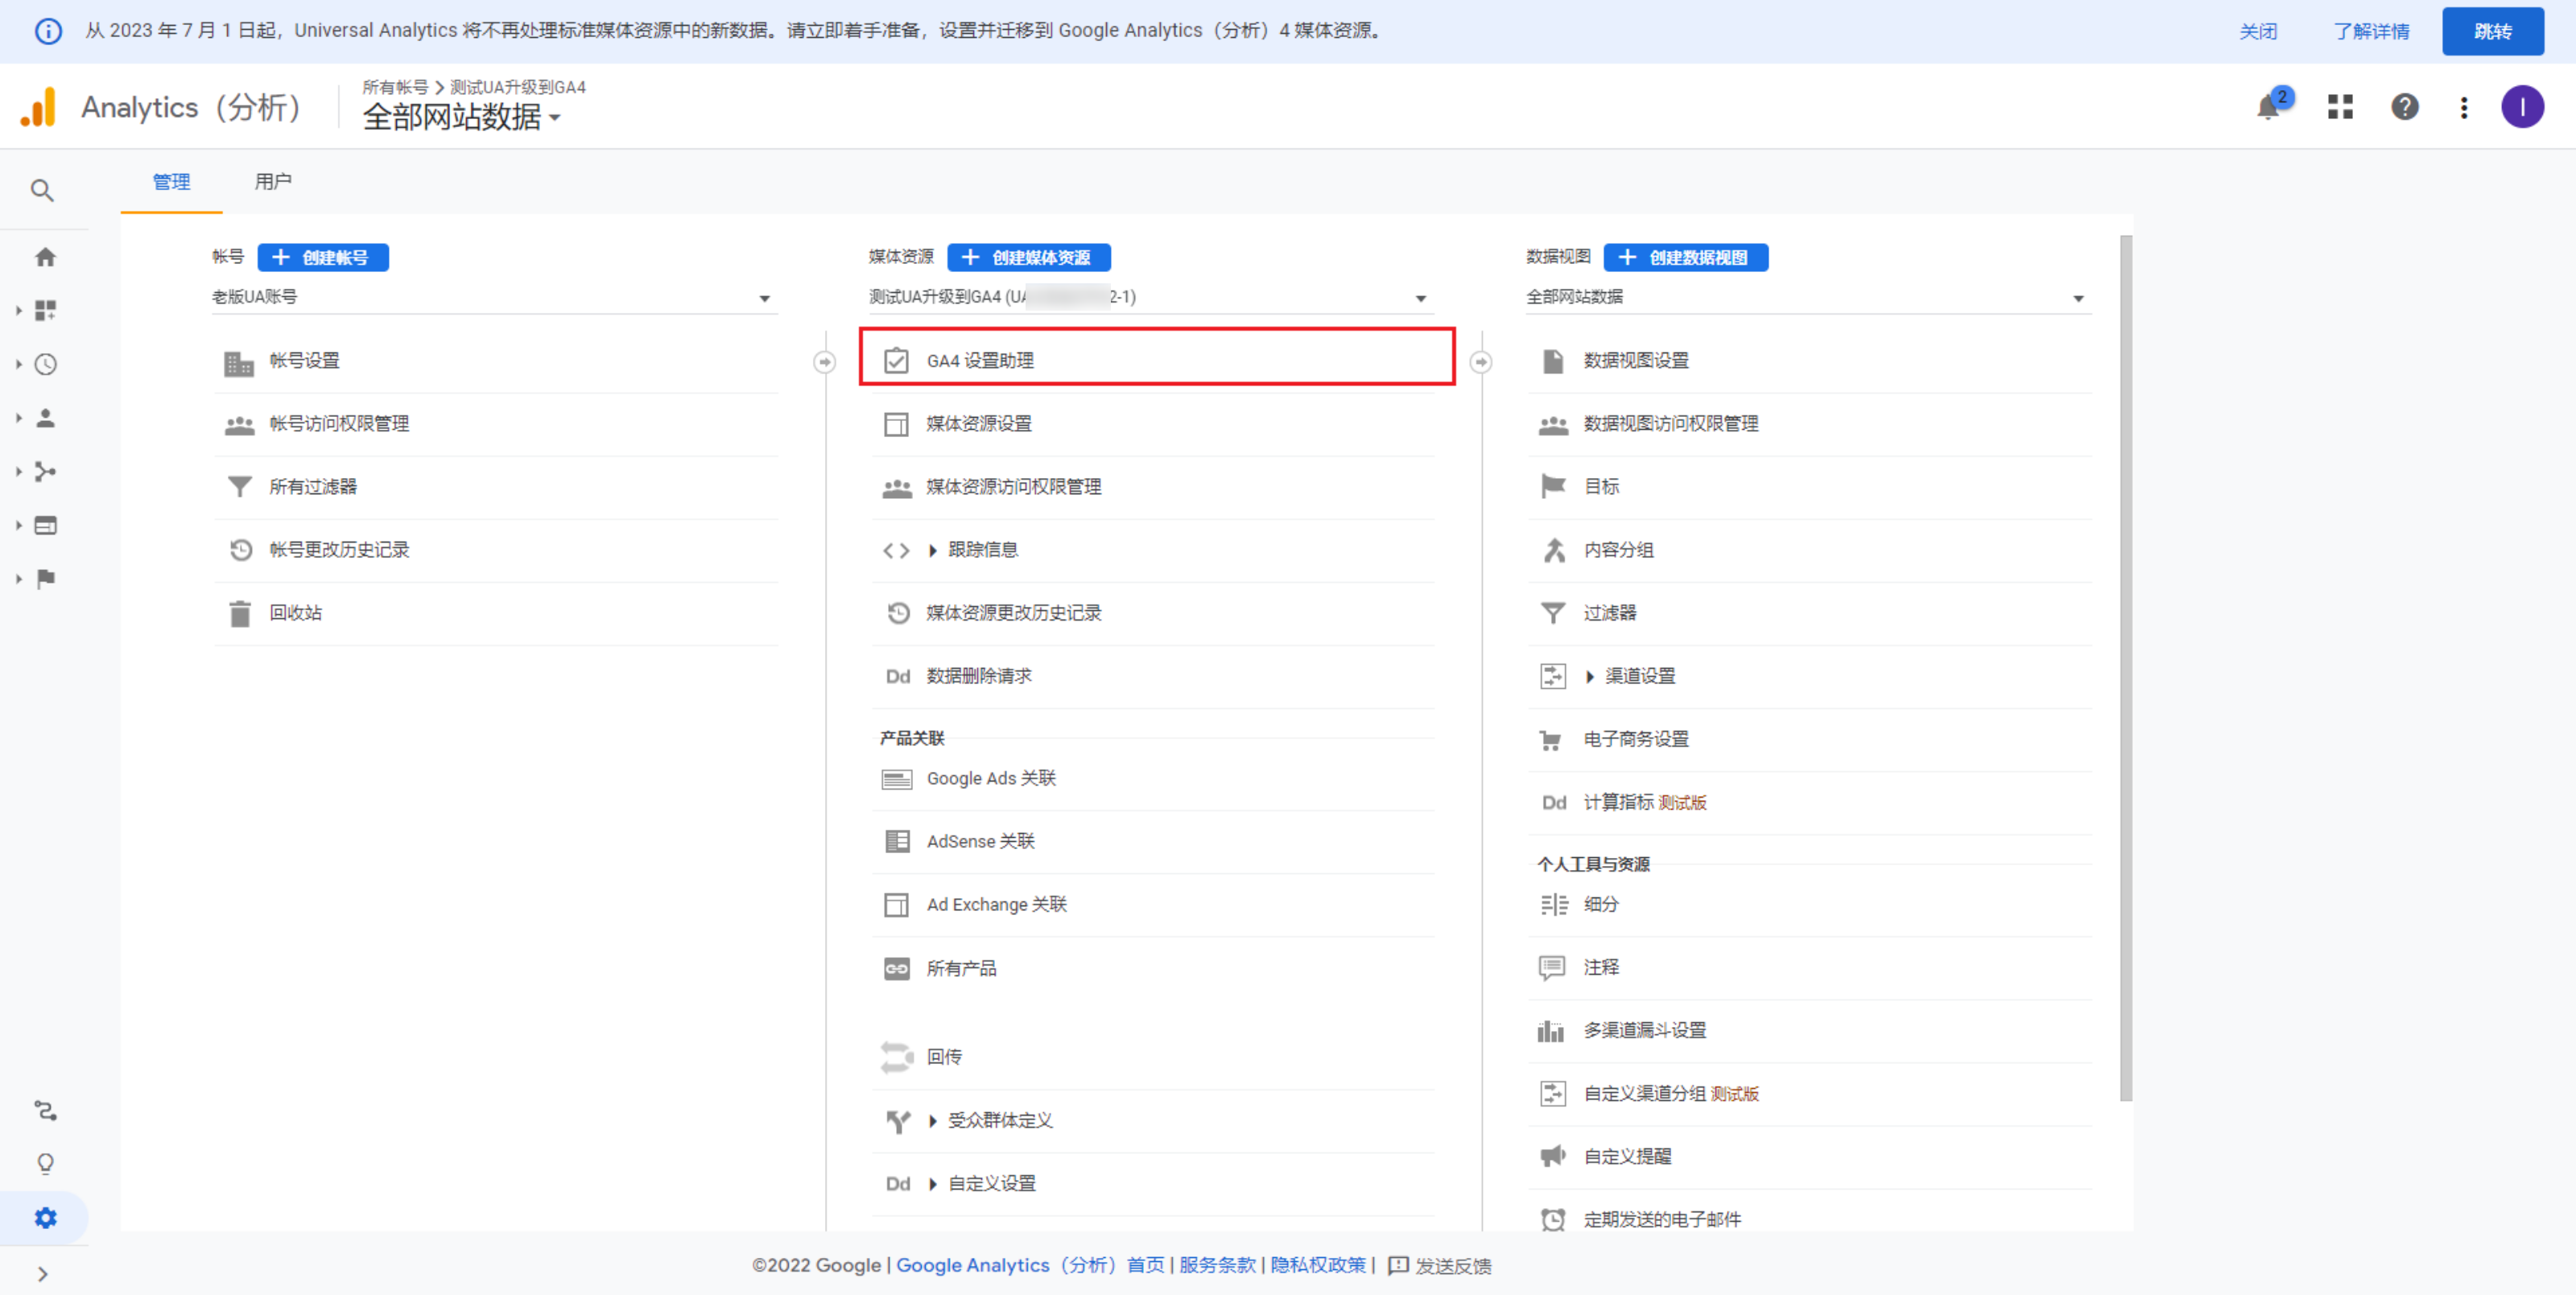
Task: Click the 所有帐号 breadcrumb
Action: point(395,87)
